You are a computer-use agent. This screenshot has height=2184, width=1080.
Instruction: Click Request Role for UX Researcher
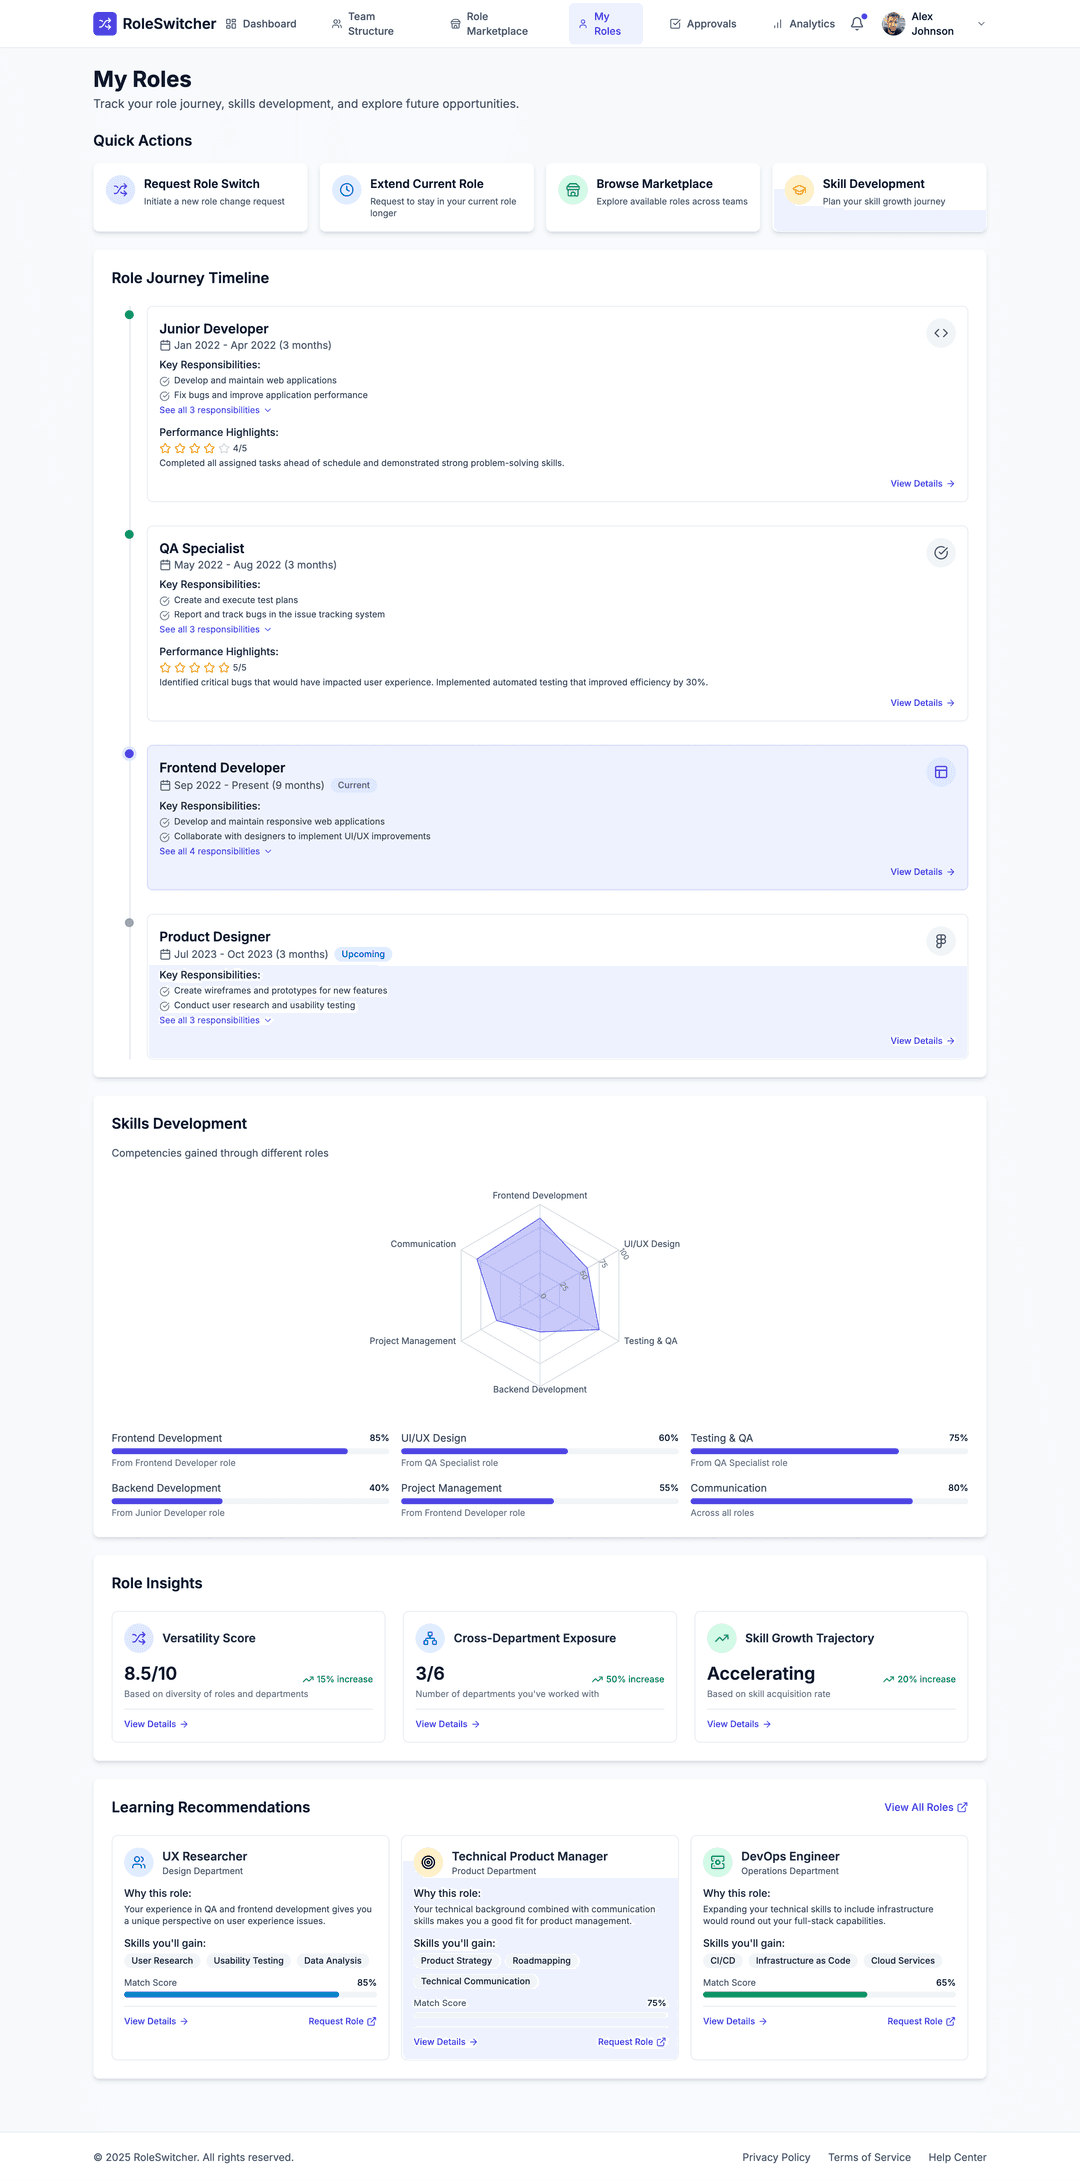coord(342,2021)
